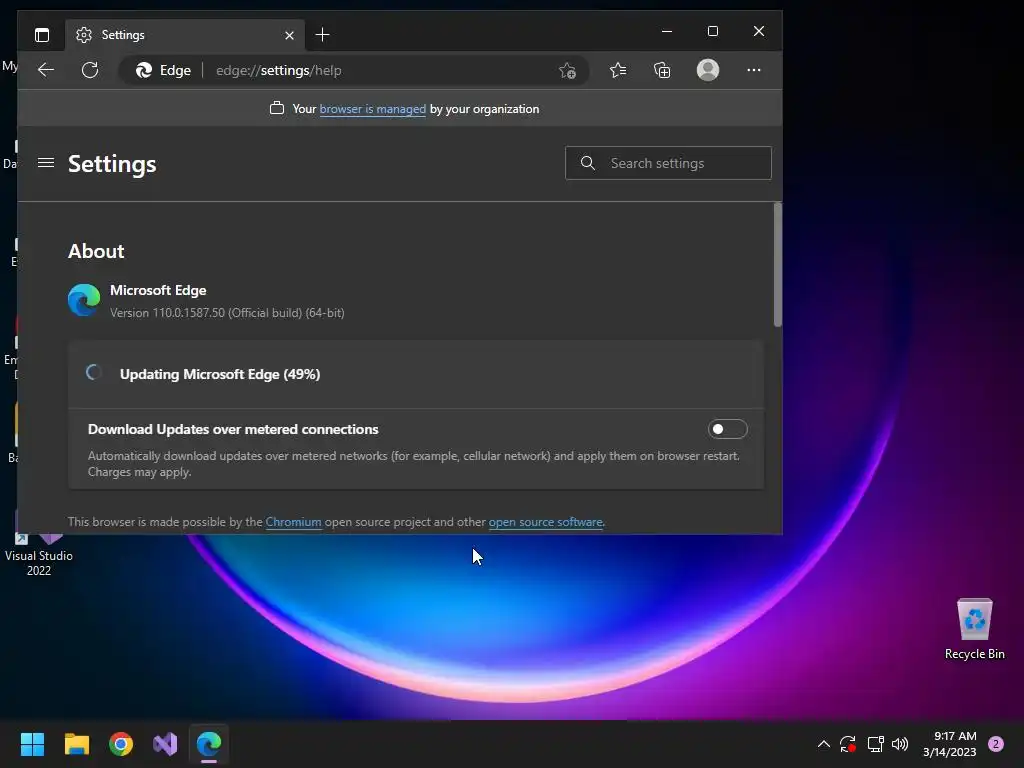Open a new tab with plus button
This screenshot has height=768, width=1024.
322,35
